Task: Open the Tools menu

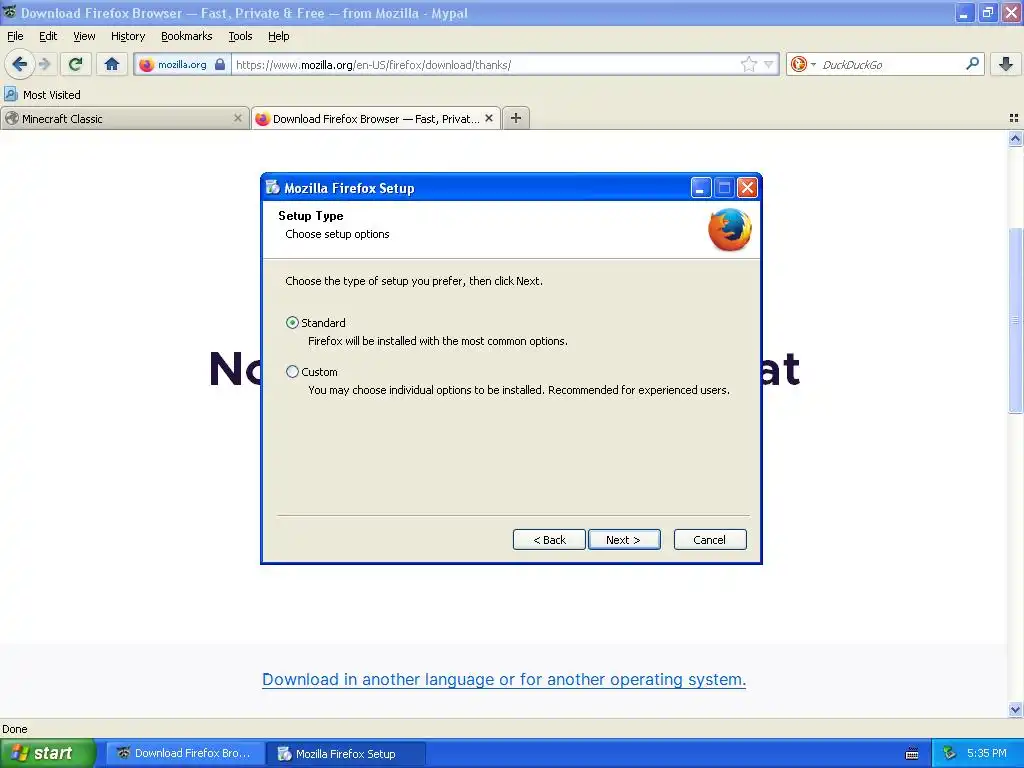Action: click(x=240, y=36)
